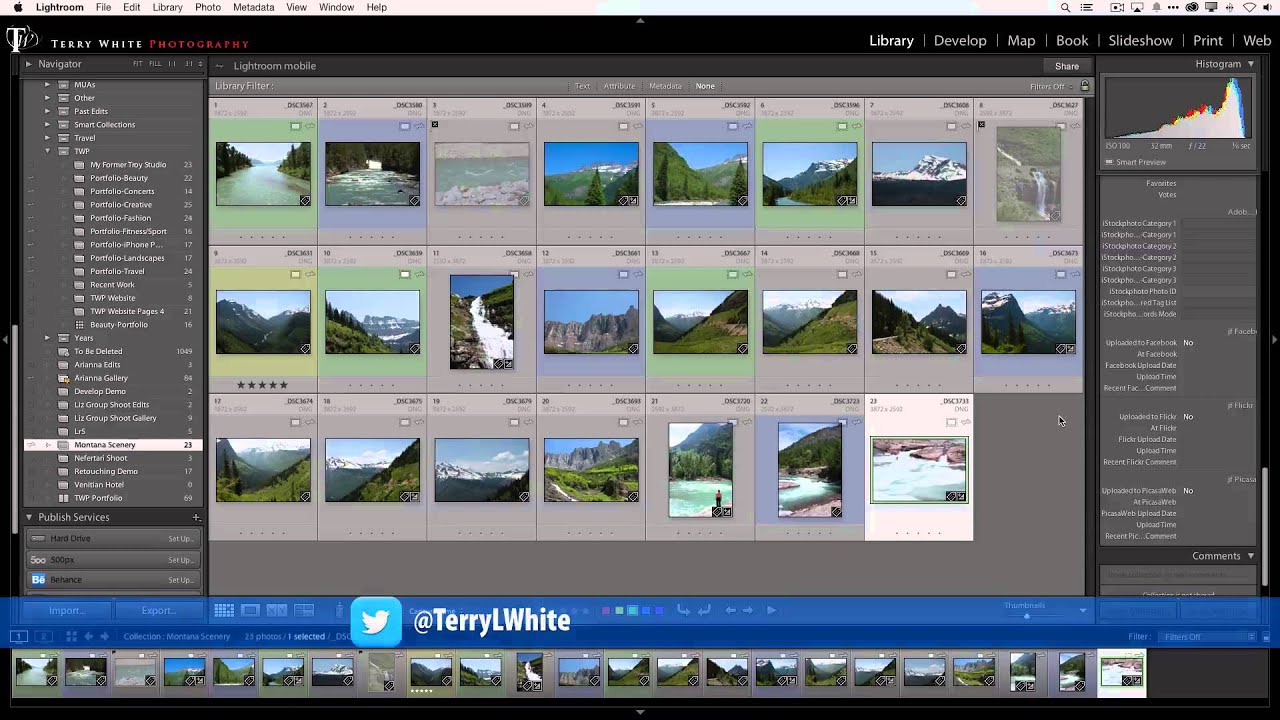Click the Import button
Image resolution: width=1280 pixels, height=720 pixels.
(66, 610)
